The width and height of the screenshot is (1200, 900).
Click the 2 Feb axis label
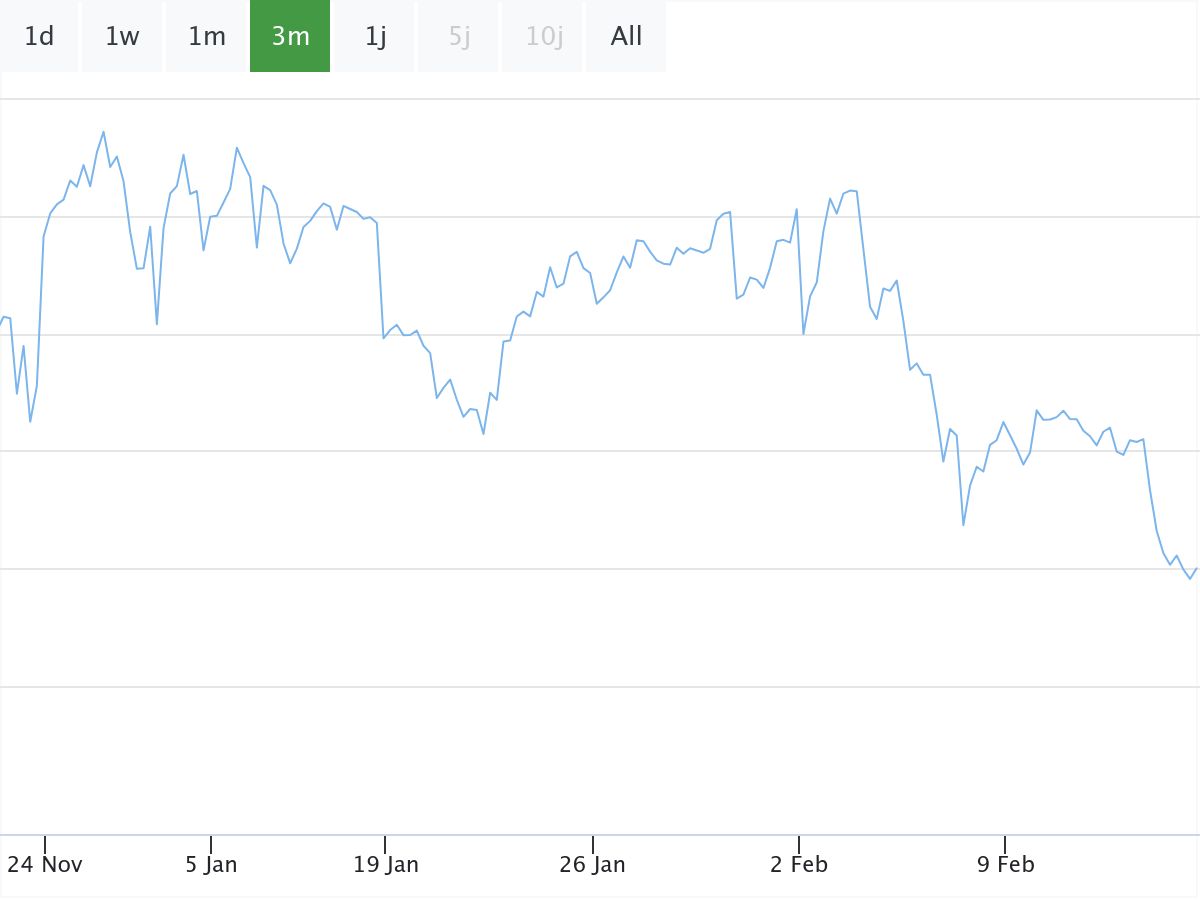(799, 864)
